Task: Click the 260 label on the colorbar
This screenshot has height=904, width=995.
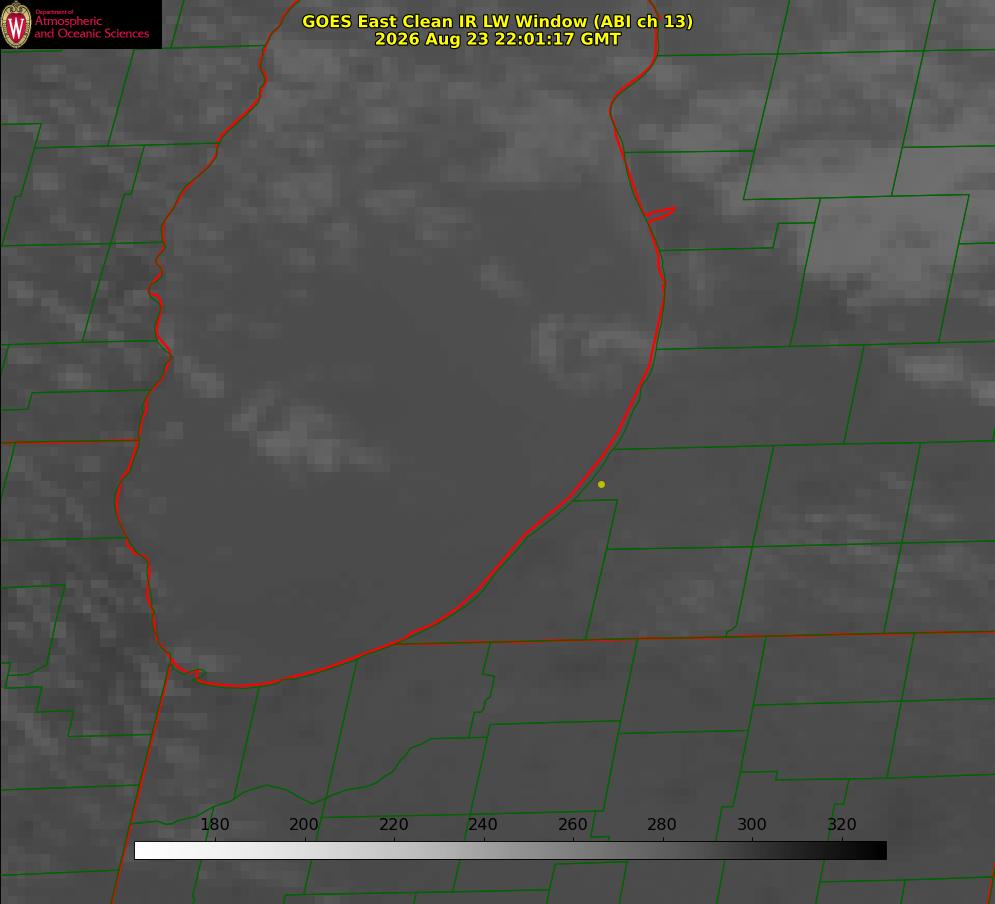Action: 572,824
